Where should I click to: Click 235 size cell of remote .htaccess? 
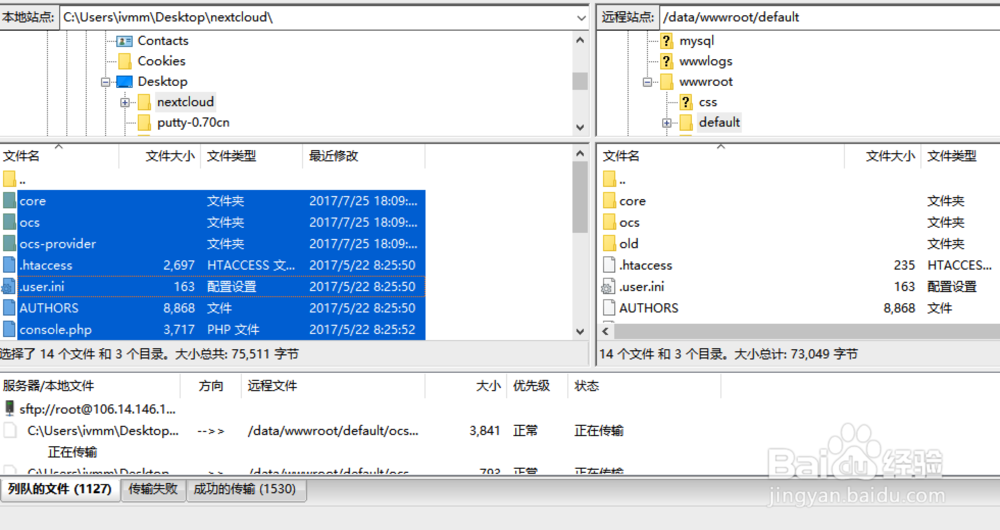(904, 265)
